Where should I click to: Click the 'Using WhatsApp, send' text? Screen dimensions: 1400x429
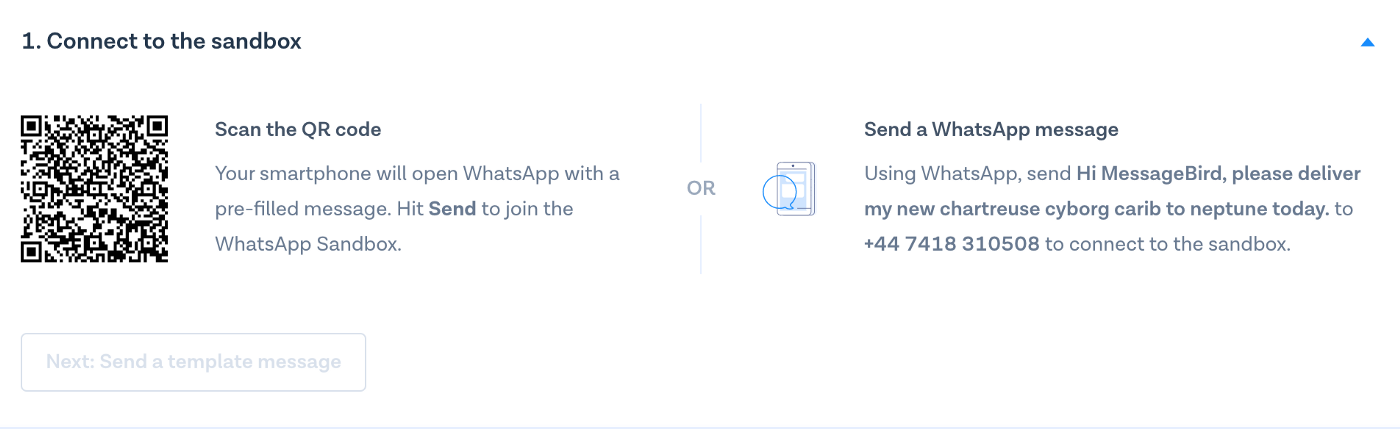point(968,174)
